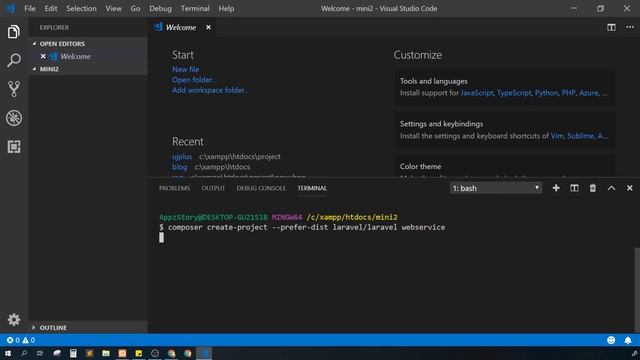Click the Color theme card
640x360 pixels.
pos(505,166)
